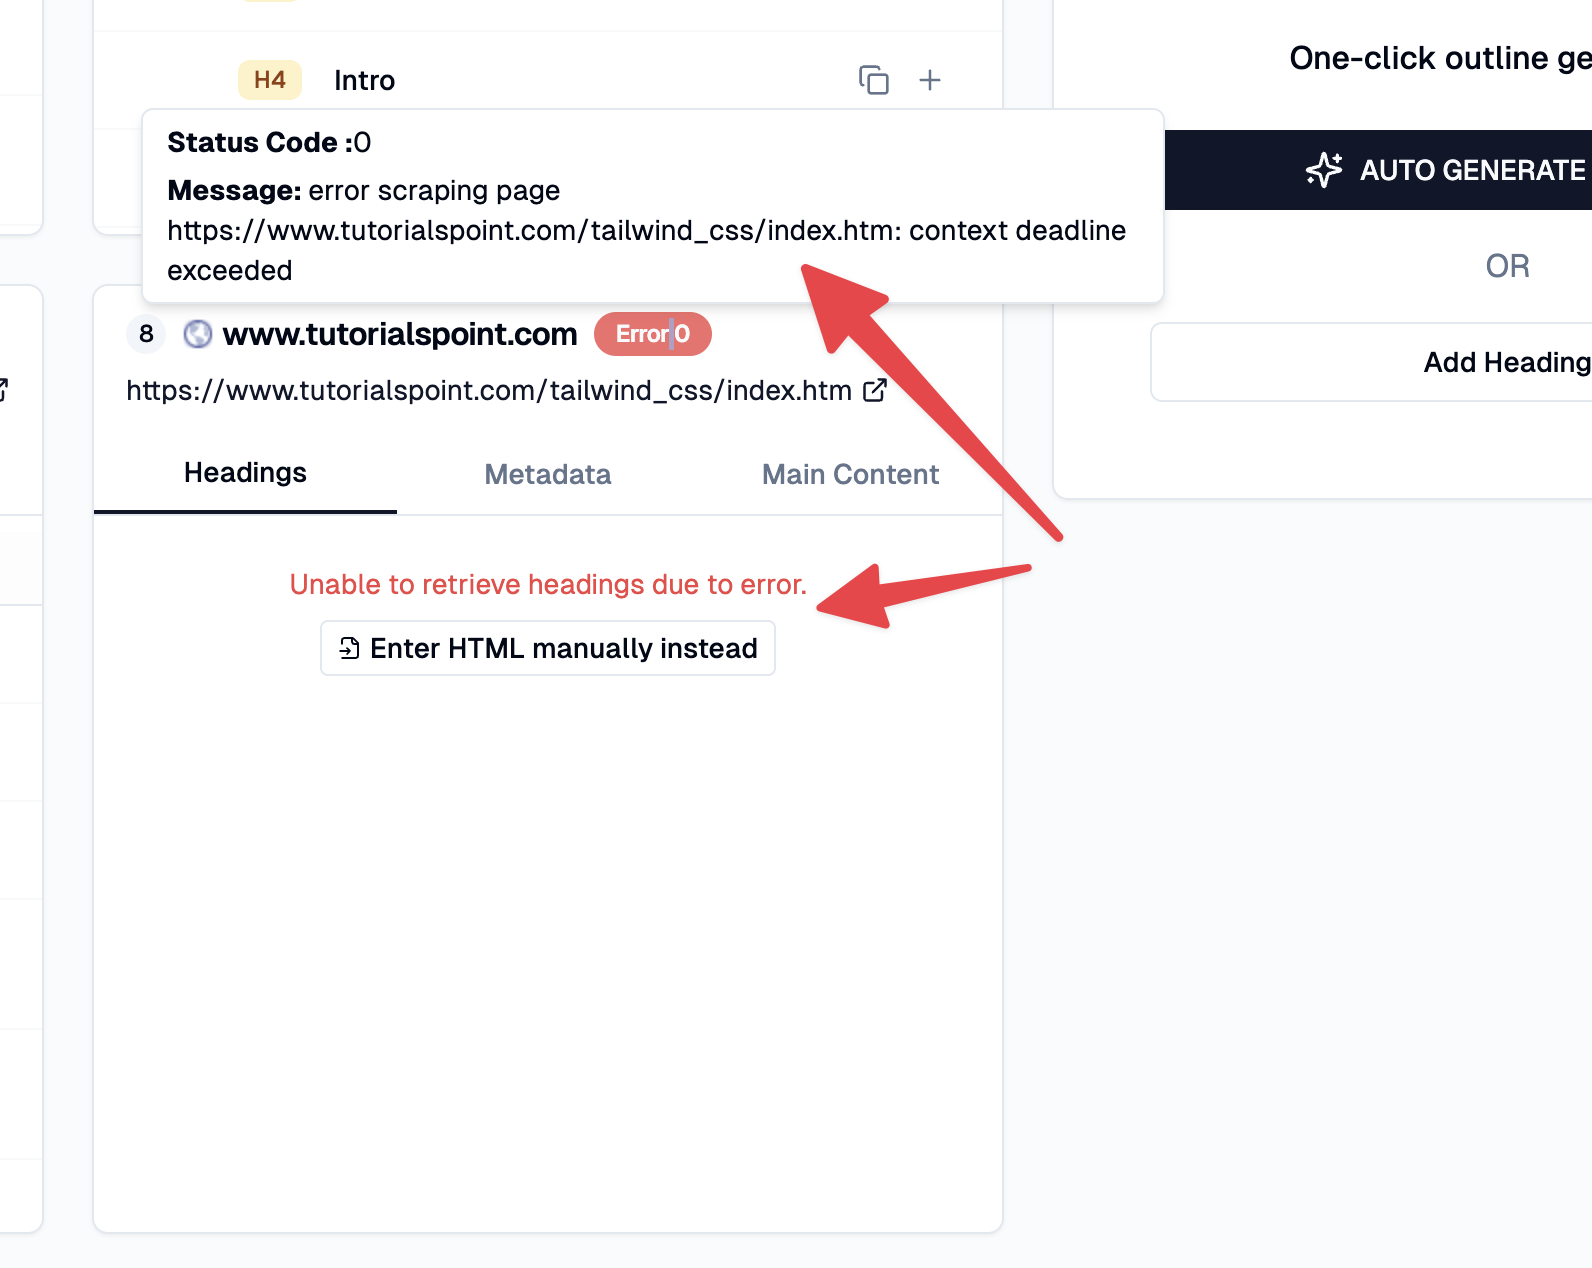The image size is (1592, 1268).
Task: Click the www.tutorialspoint.com result title
Action: tap(399, 334)
